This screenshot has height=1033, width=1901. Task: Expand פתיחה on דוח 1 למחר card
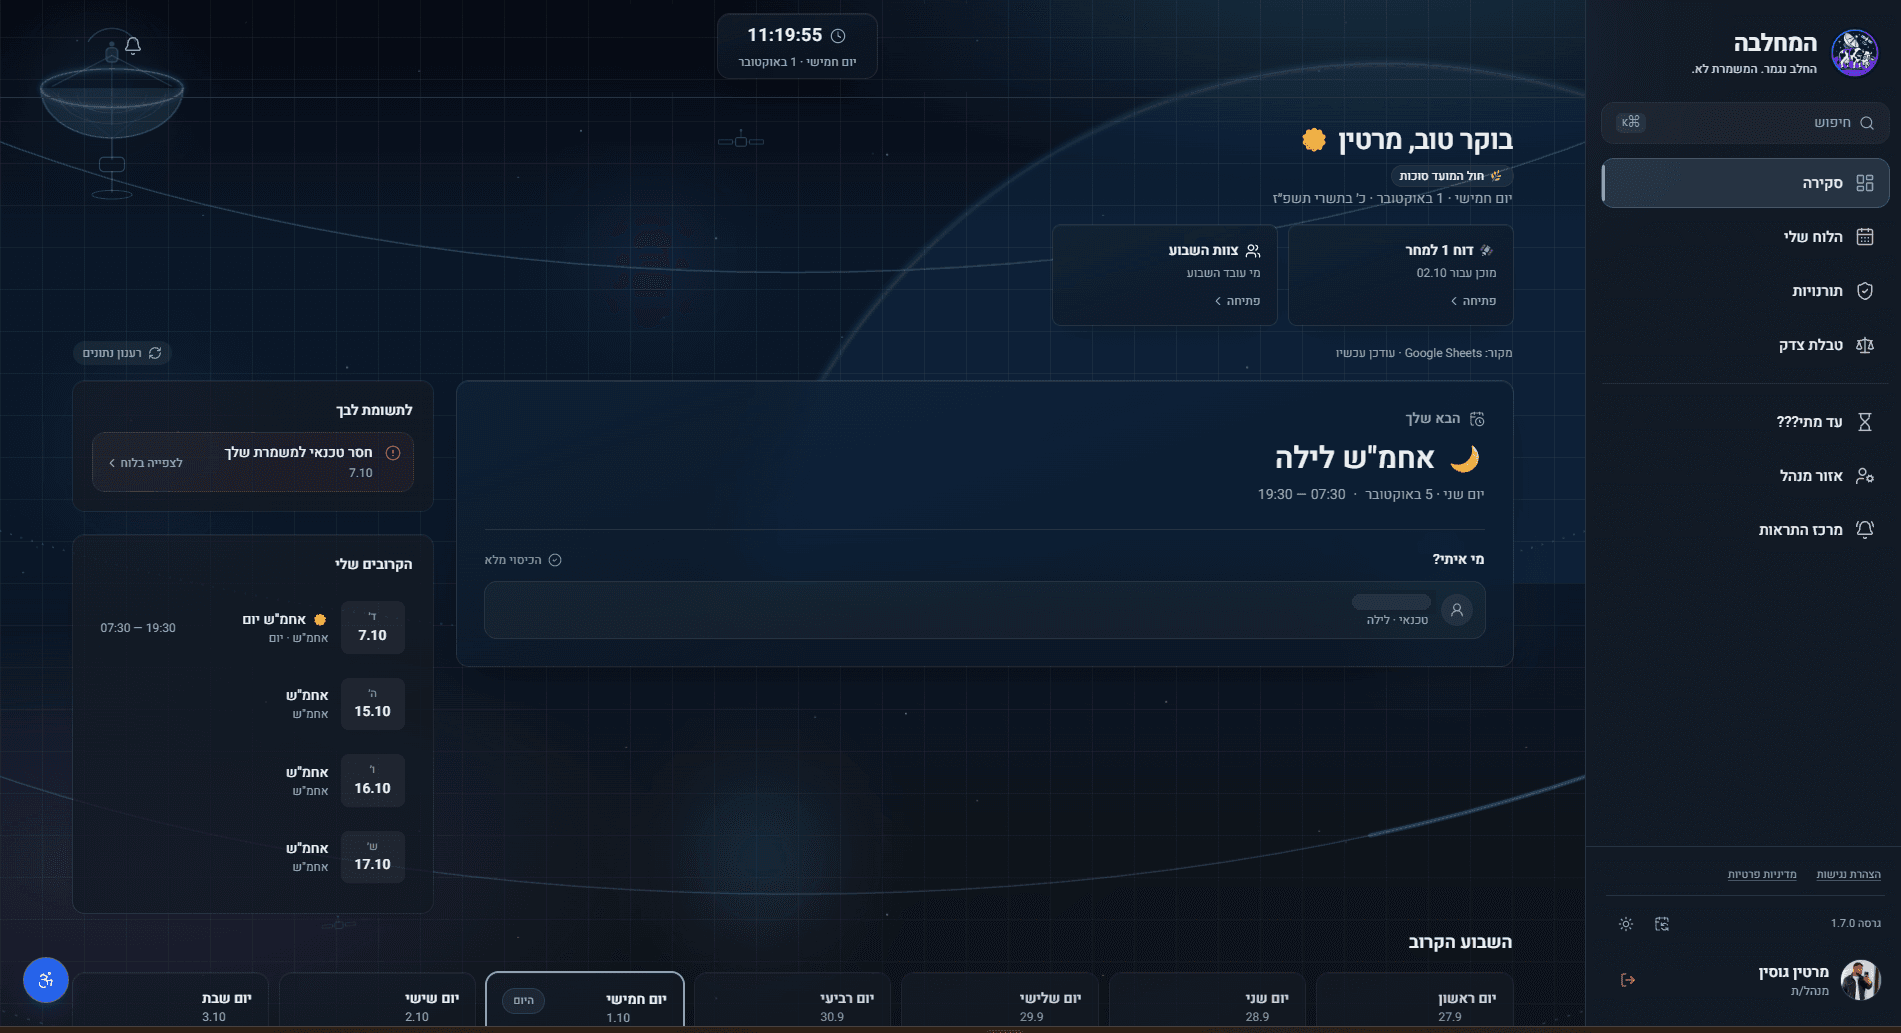1472,301
